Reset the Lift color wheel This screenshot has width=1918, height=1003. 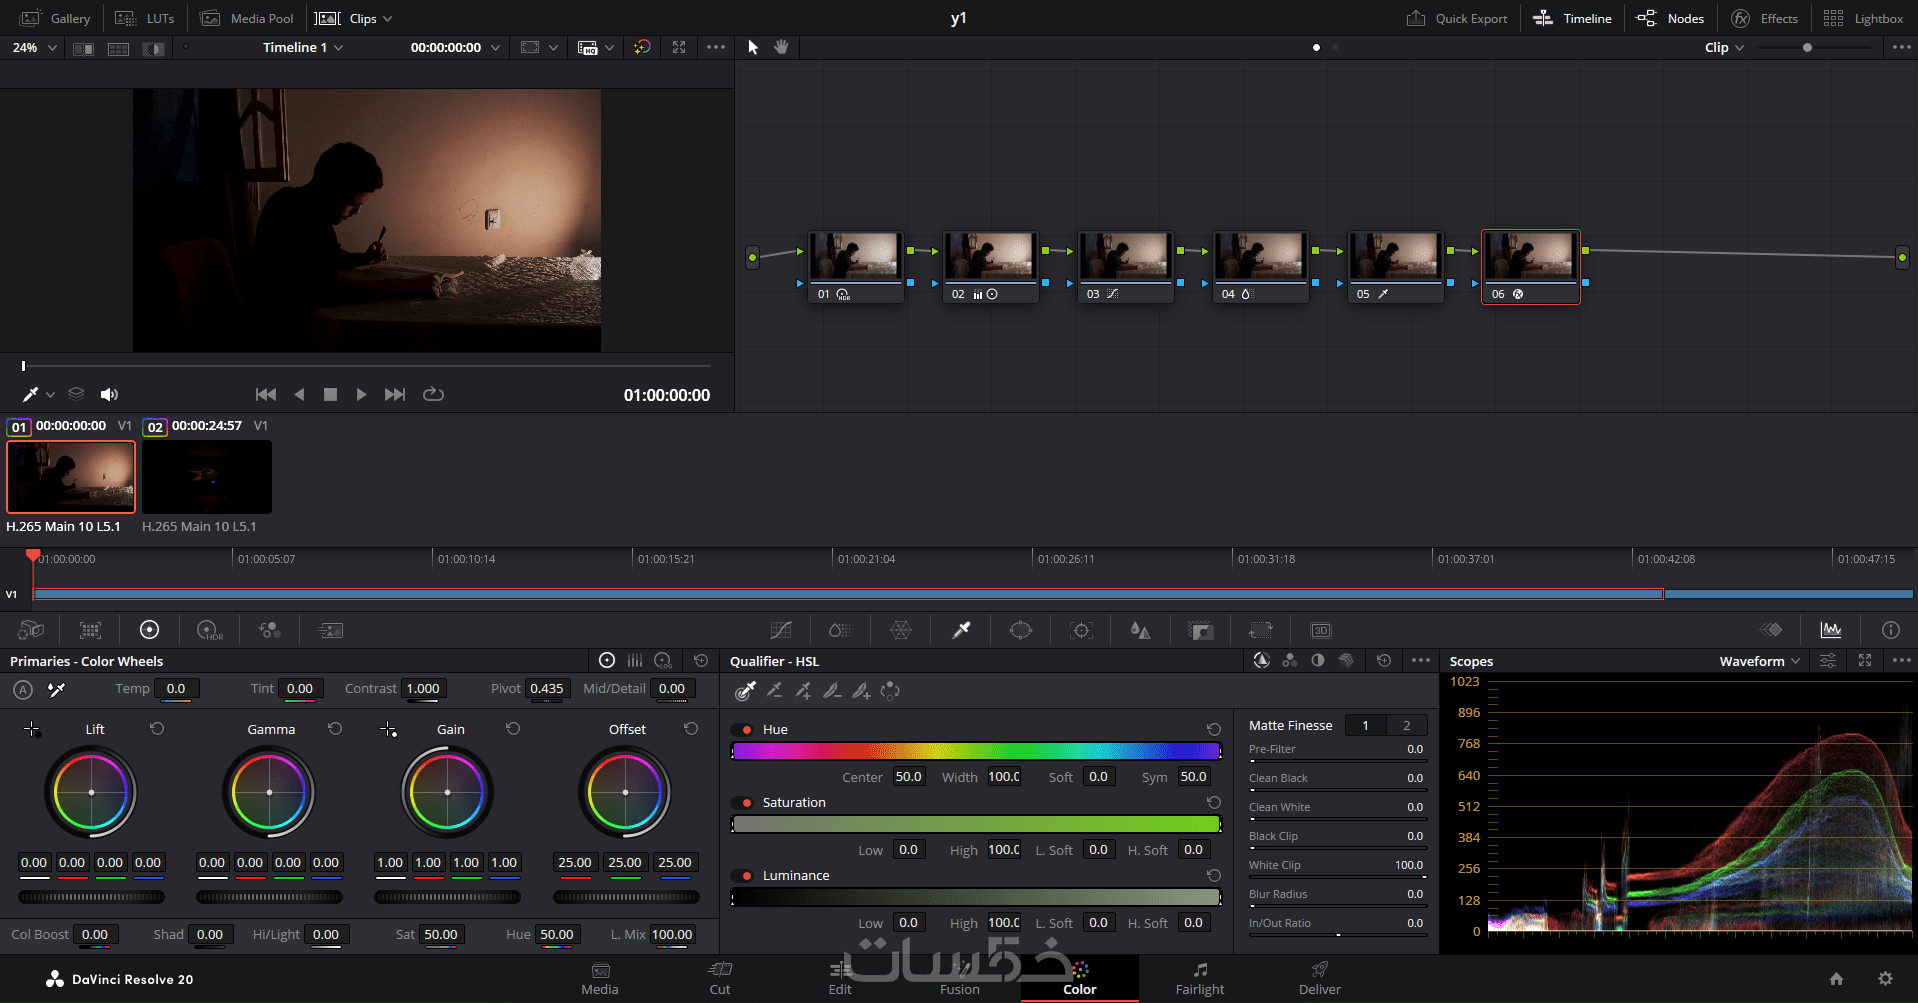coord(157,729)
